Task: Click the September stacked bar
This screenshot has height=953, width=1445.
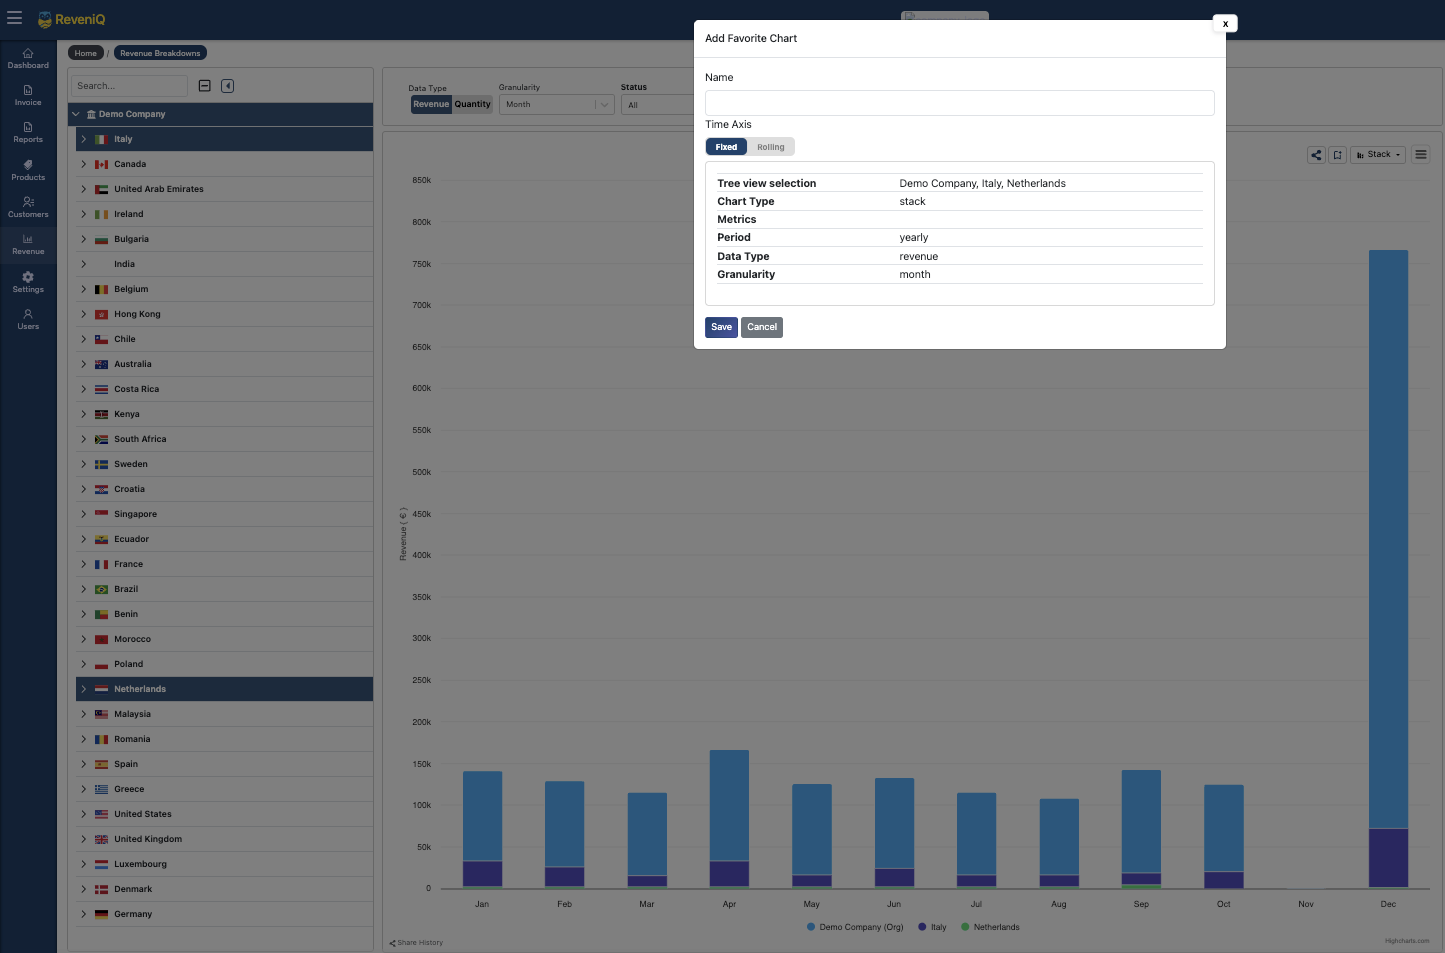Action: click(x=1141, y=828)
